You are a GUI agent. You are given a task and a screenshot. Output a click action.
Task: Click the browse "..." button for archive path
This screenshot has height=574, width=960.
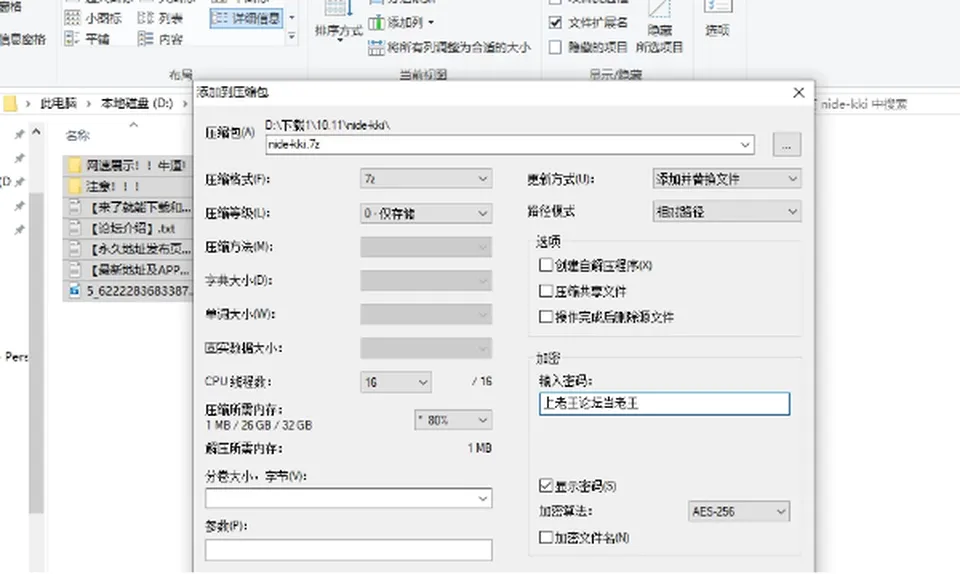pos(787,145)
